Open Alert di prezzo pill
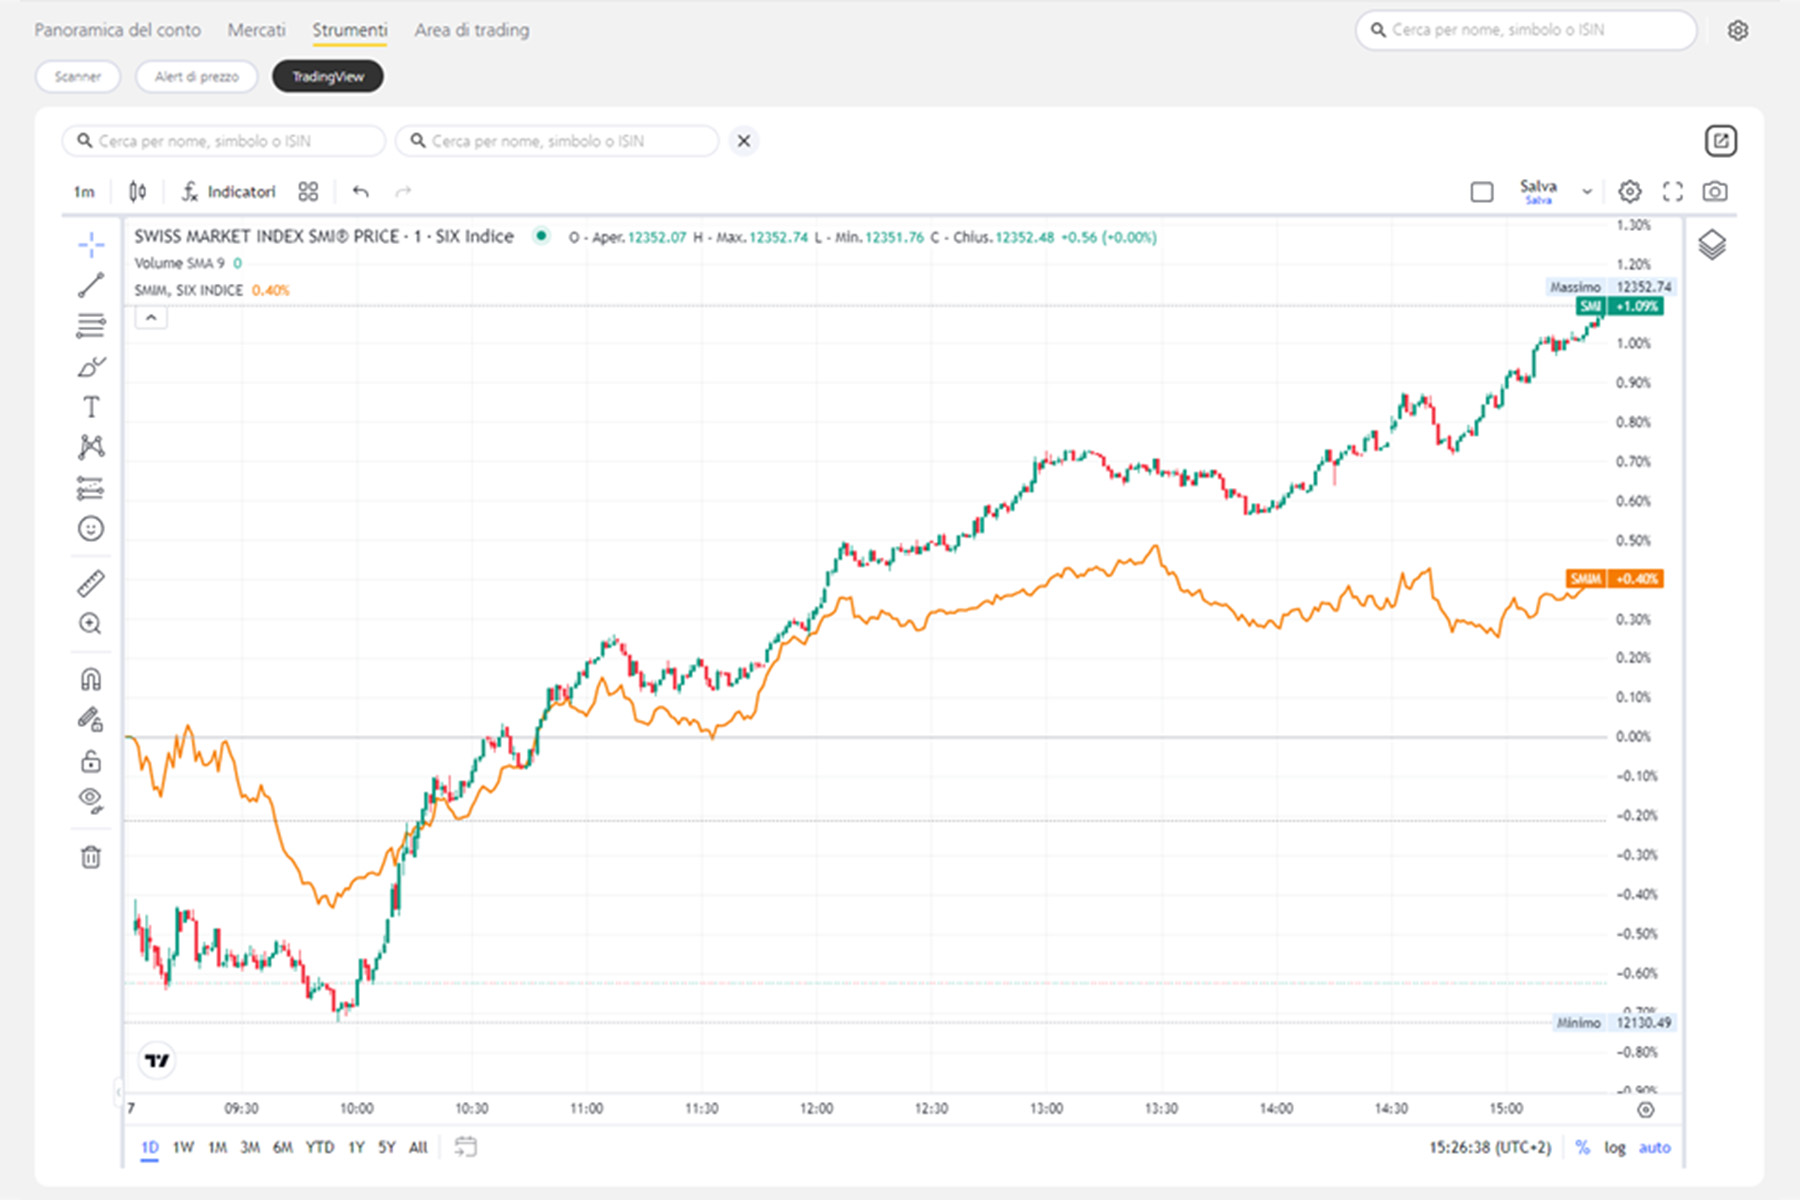Viewport: 1800px width, 1200px height. (x=197, y=76)
